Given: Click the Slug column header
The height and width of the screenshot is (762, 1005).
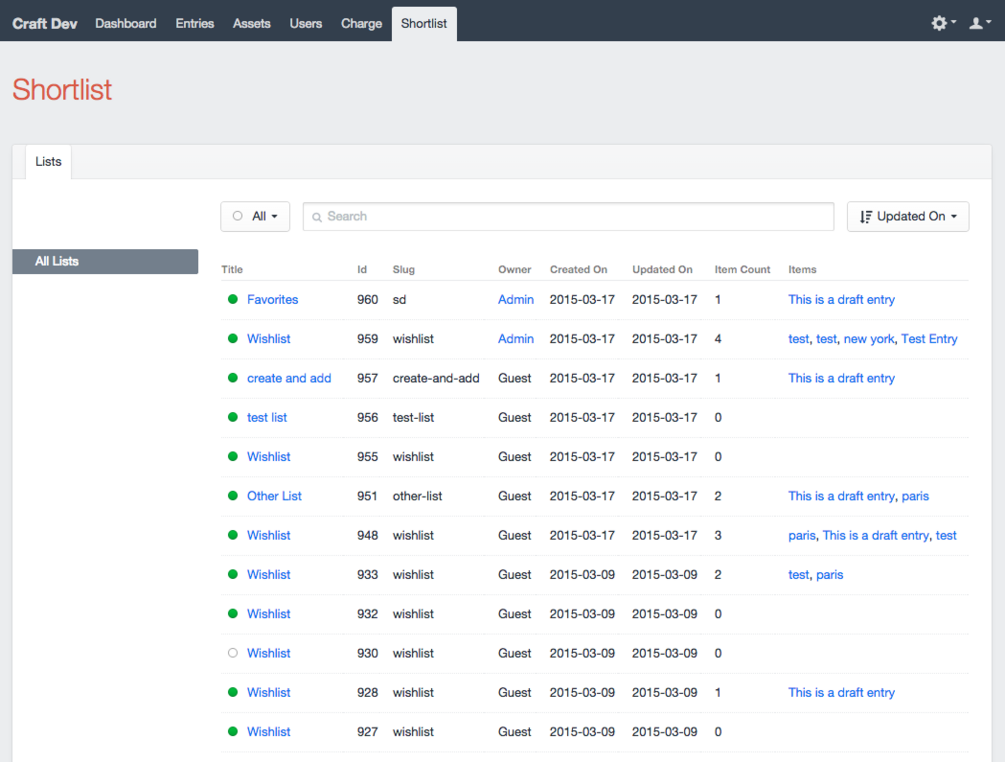Looking at the screenshot, I should pos(404,269).
